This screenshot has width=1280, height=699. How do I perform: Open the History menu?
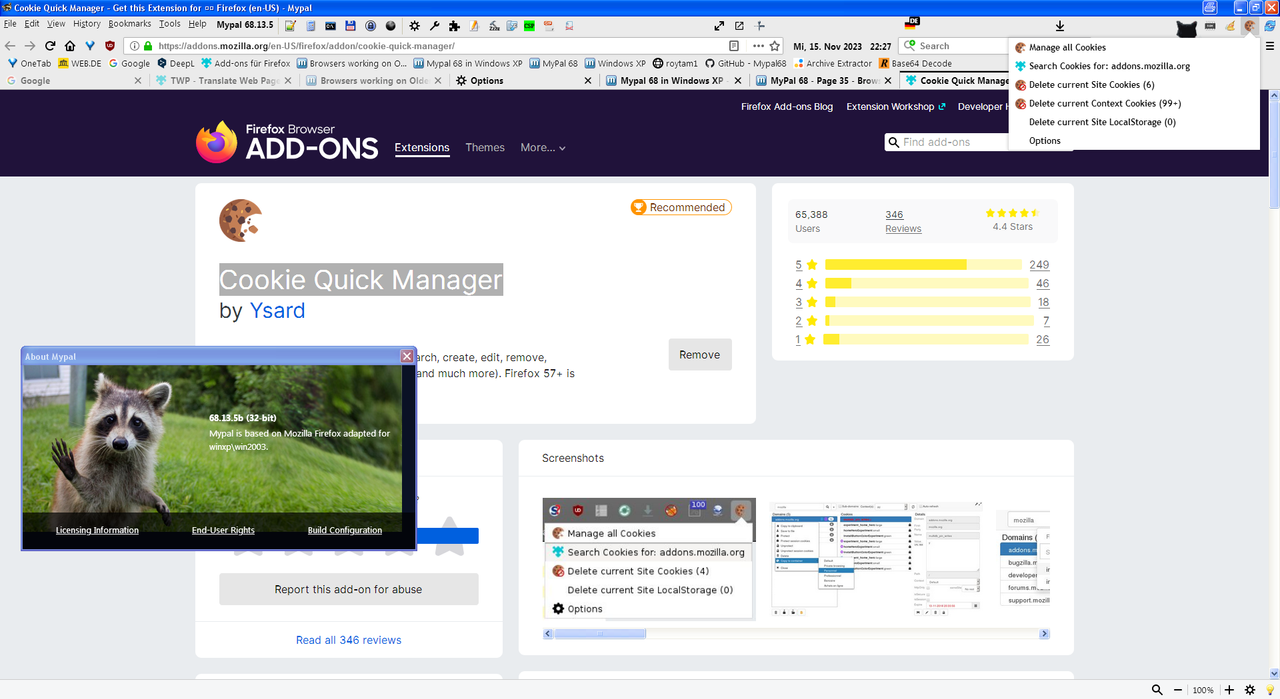87,23
